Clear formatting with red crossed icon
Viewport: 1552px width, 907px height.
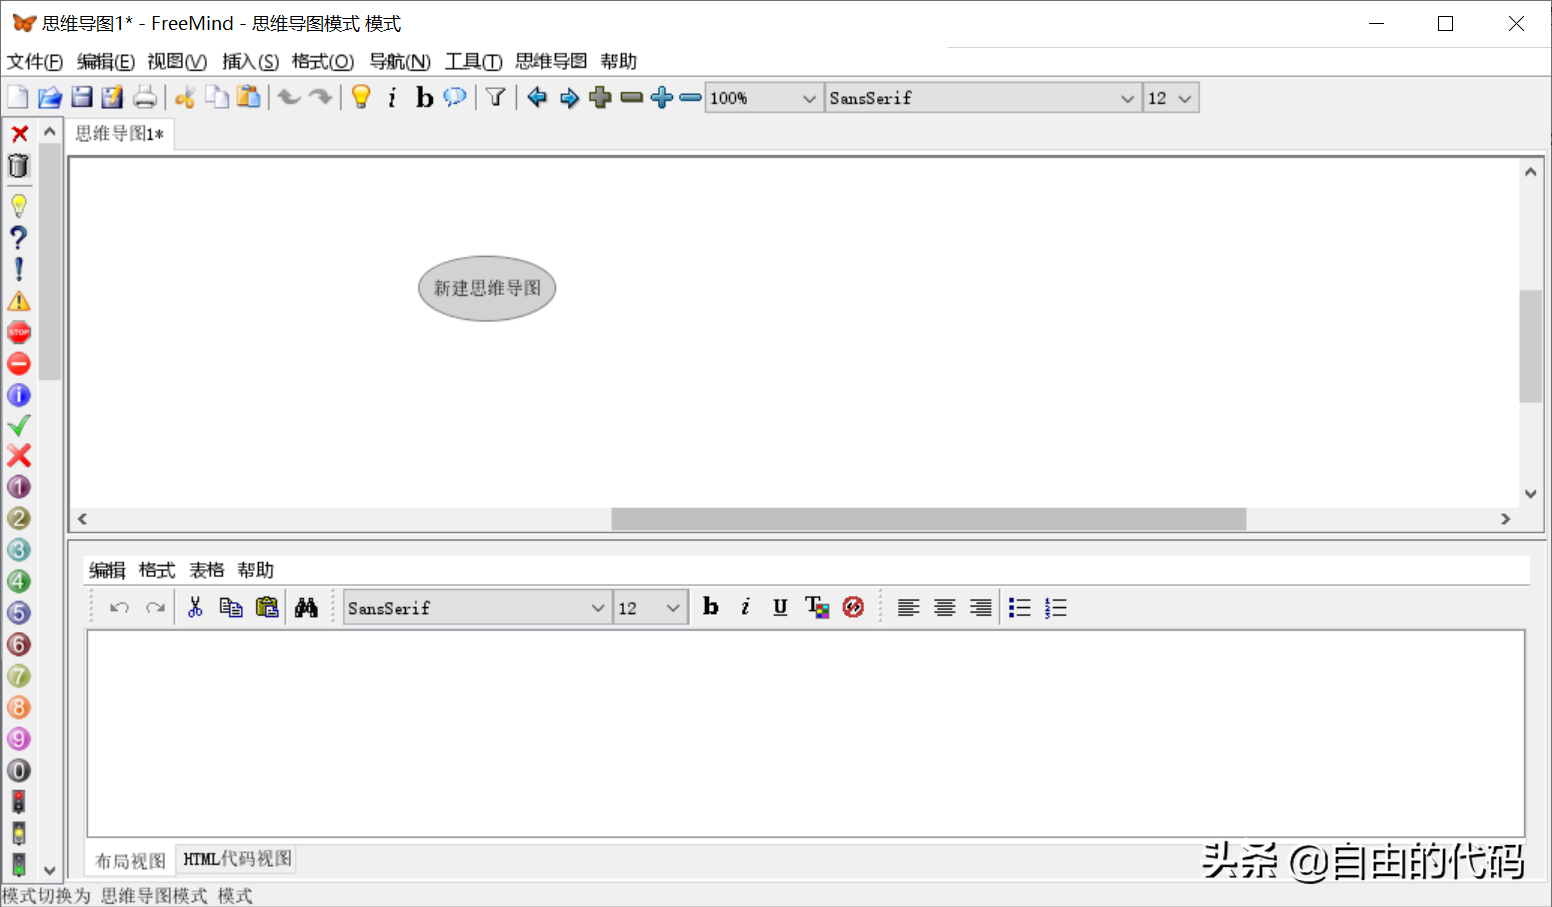tap(853, 607)
